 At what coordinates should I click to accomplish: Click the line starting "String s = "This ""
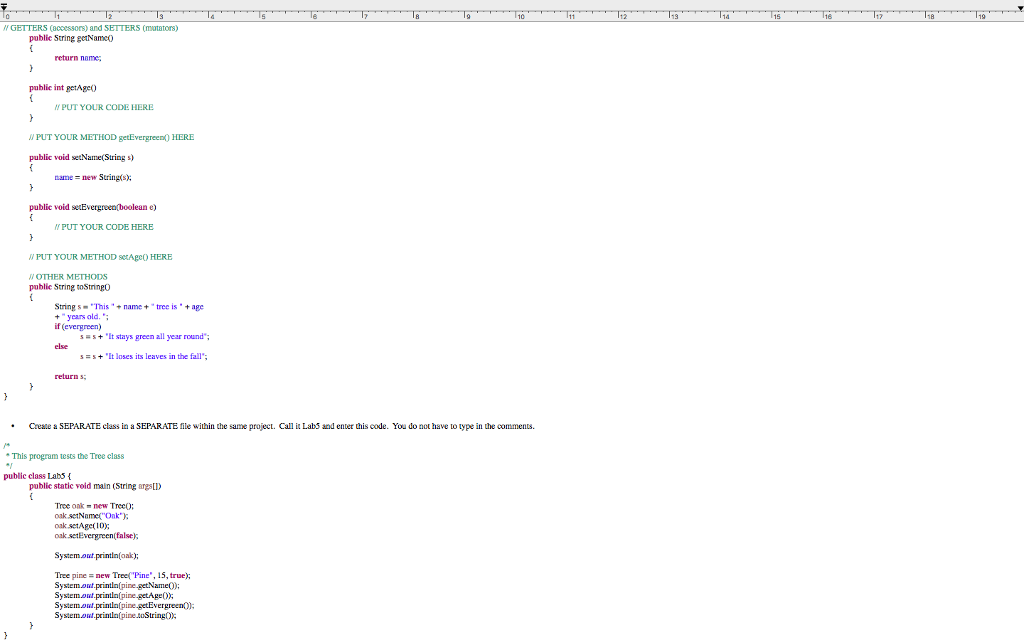(129, 307)
